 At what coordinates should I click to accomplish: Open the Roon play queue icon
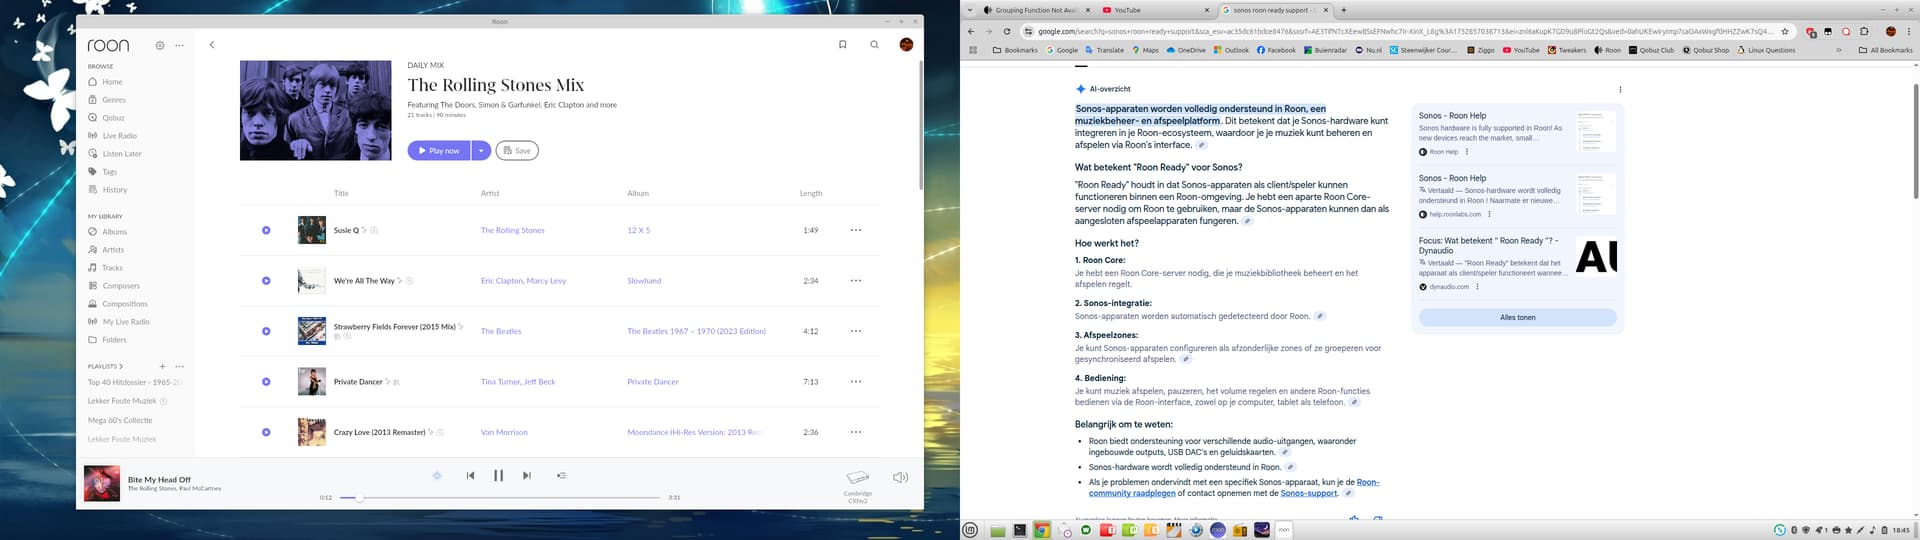pos(562,476)
